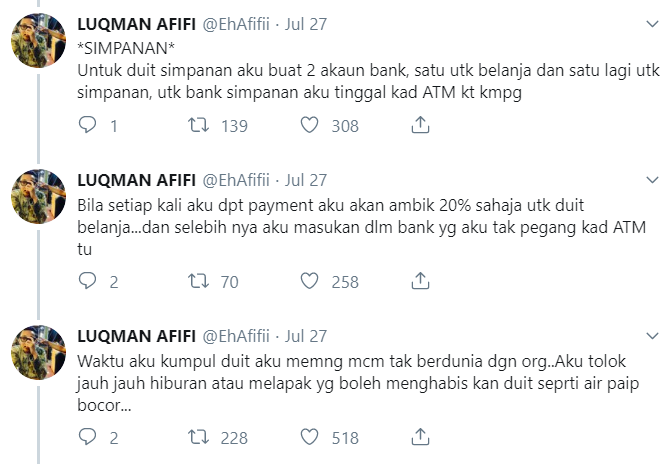The height and width of the screenshot is (464, 670).
Task: Reply to the 20% payment tweet
Action: coord(88,281)
